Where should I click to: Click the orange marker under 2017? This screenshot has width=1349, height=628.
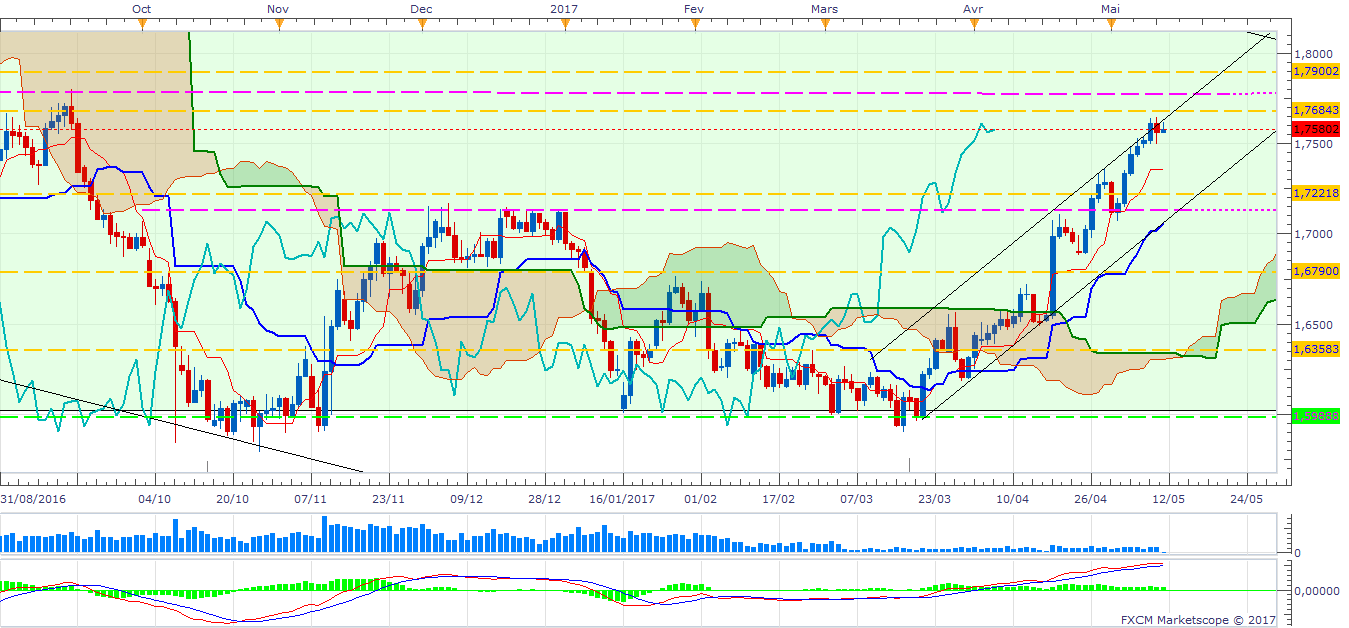pos(564,25)
